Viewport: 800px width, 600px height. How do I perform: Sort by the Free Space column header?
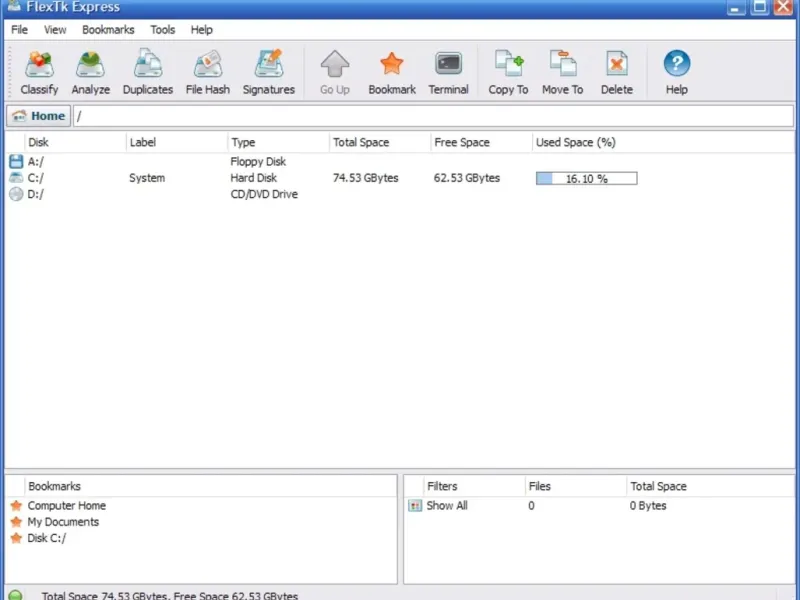pyautogui.click(x=481, y=142)
